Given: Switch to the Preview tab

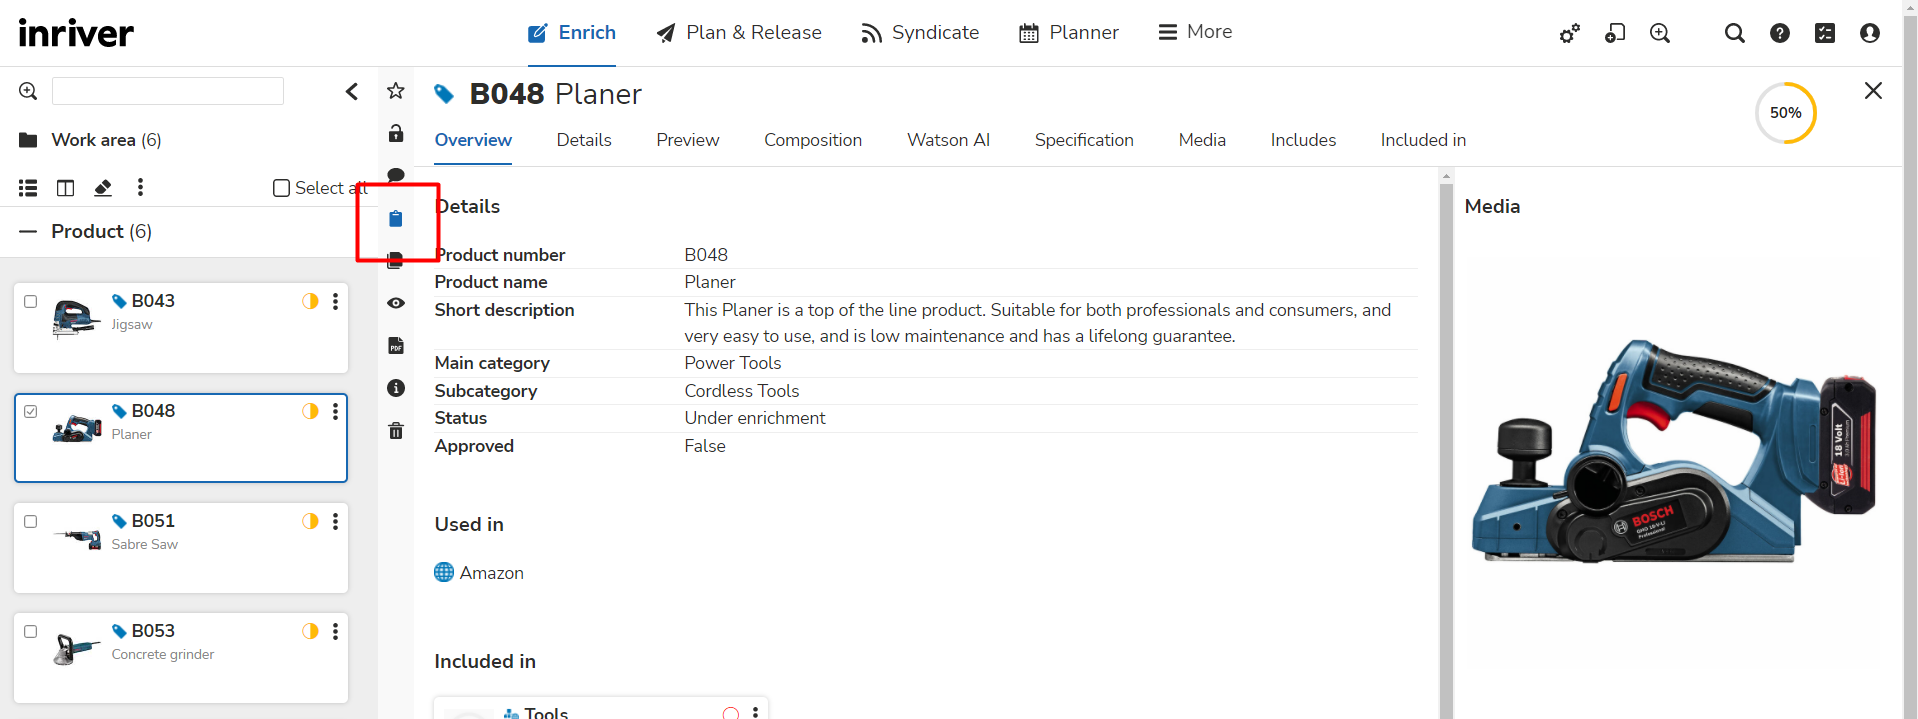Looking at the screenshot, I should pyautogui.click(x=688, y=140).
